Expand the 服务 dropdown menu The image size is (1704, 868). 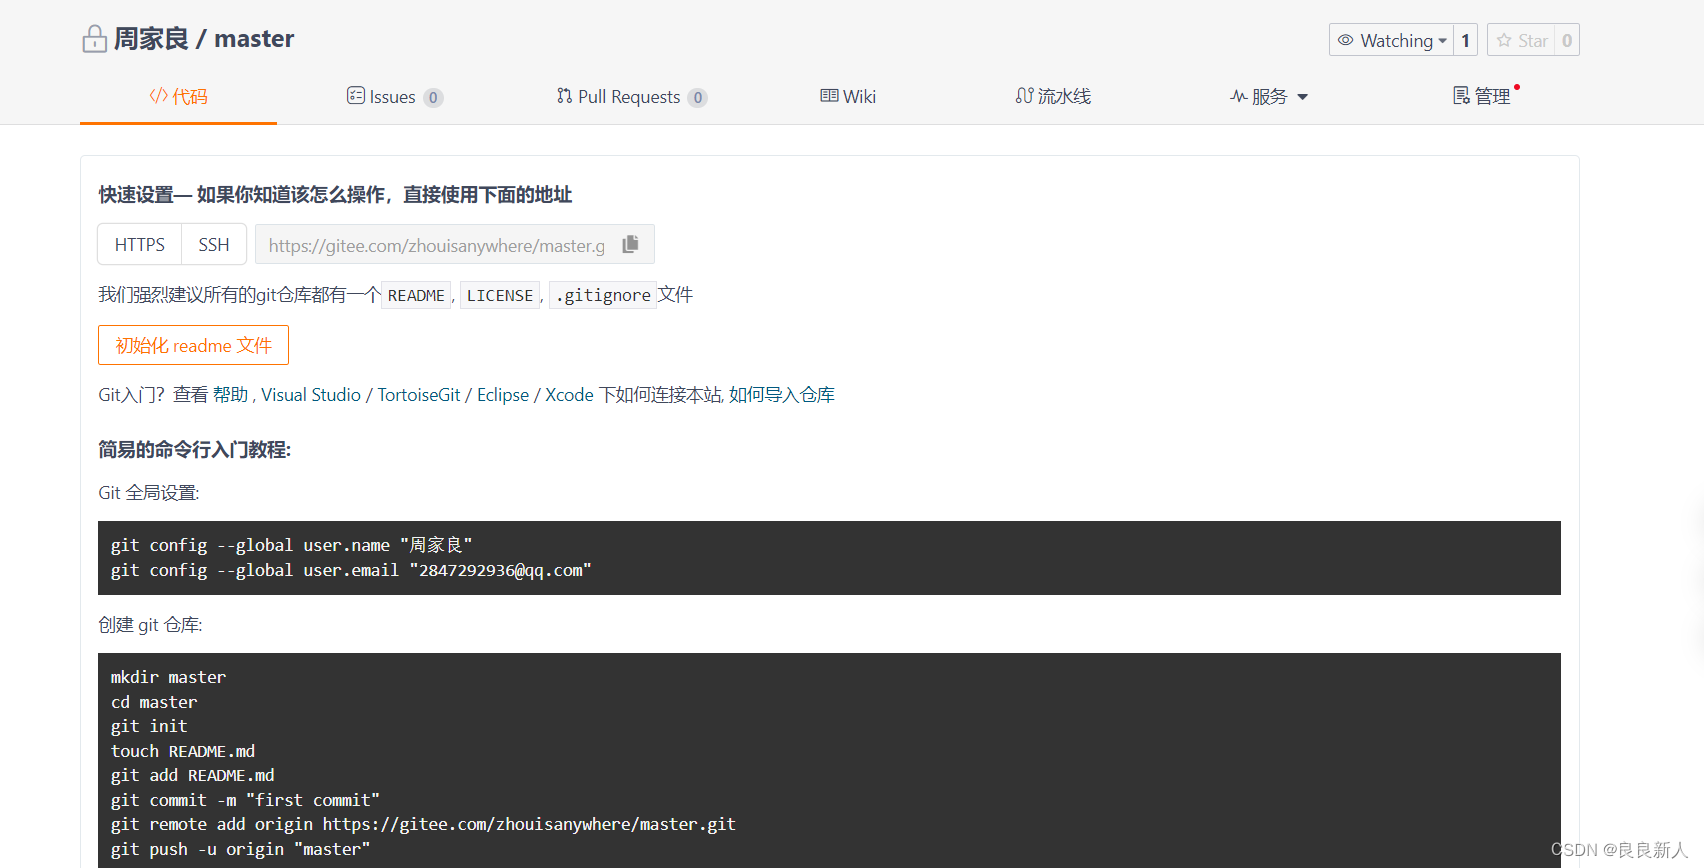tap(1269, 97)
